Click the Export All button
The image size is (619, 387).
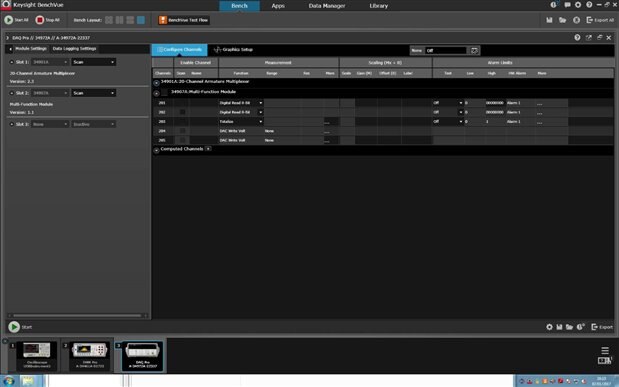pos(600,20)
